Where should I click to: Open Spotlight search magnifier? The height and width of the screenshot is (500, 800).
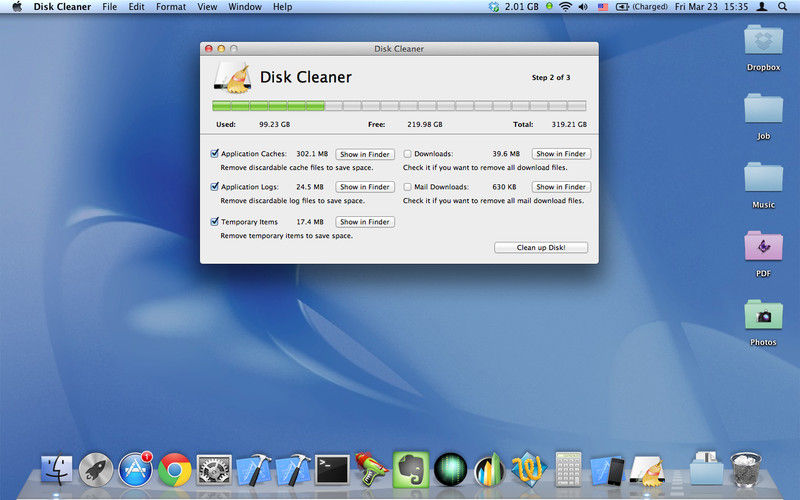coord(783,7)
